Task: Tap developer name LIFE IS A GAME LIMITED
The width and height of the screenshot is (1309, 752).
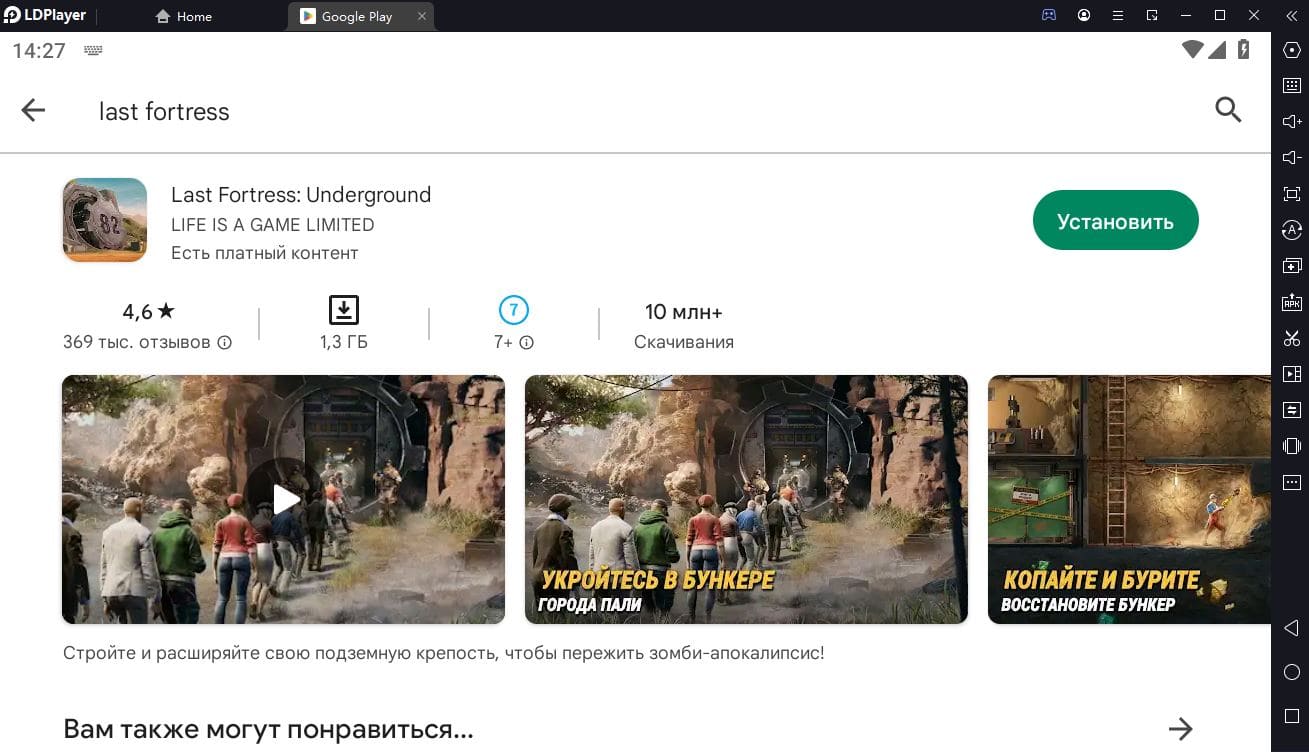Action: [273, 225]
